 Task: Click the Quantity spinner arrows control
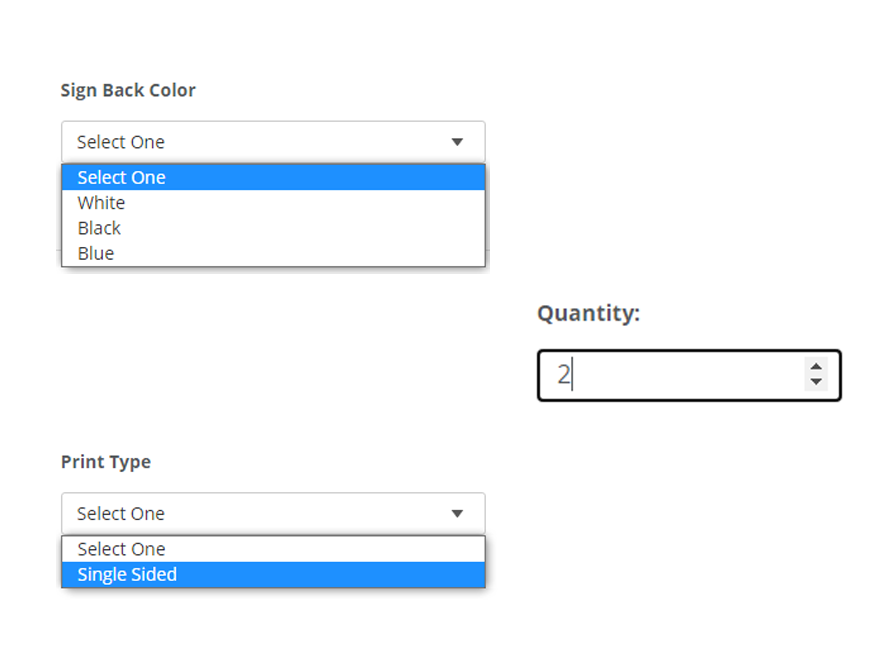[816, 375]
